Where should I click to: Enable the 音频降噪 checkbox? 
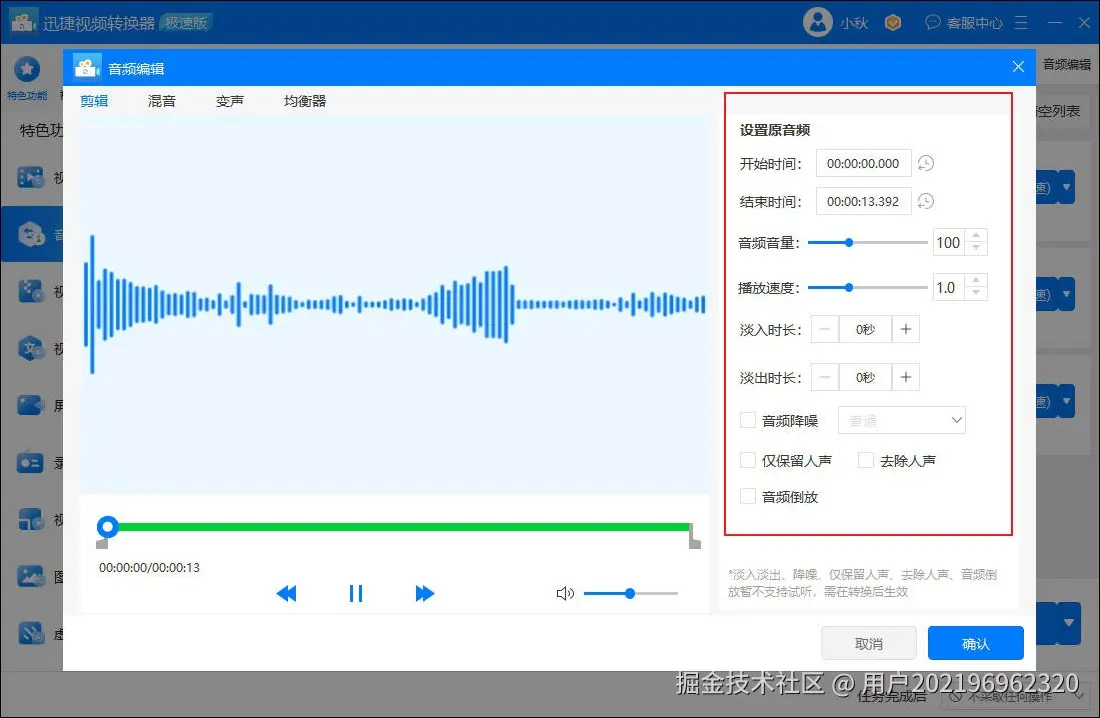tap(748, 420)
